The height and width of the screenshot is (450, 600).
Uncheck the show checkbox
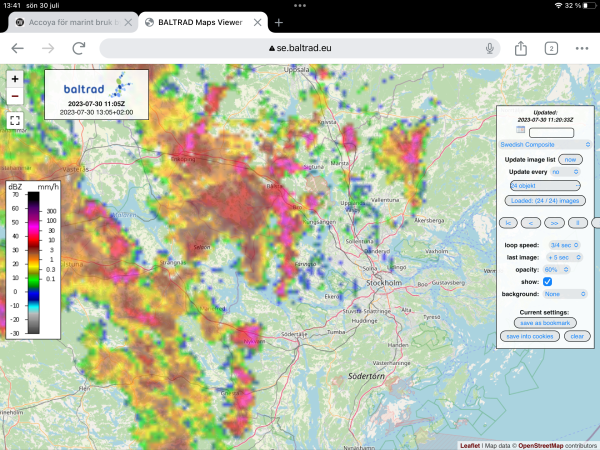pos(547,282)
